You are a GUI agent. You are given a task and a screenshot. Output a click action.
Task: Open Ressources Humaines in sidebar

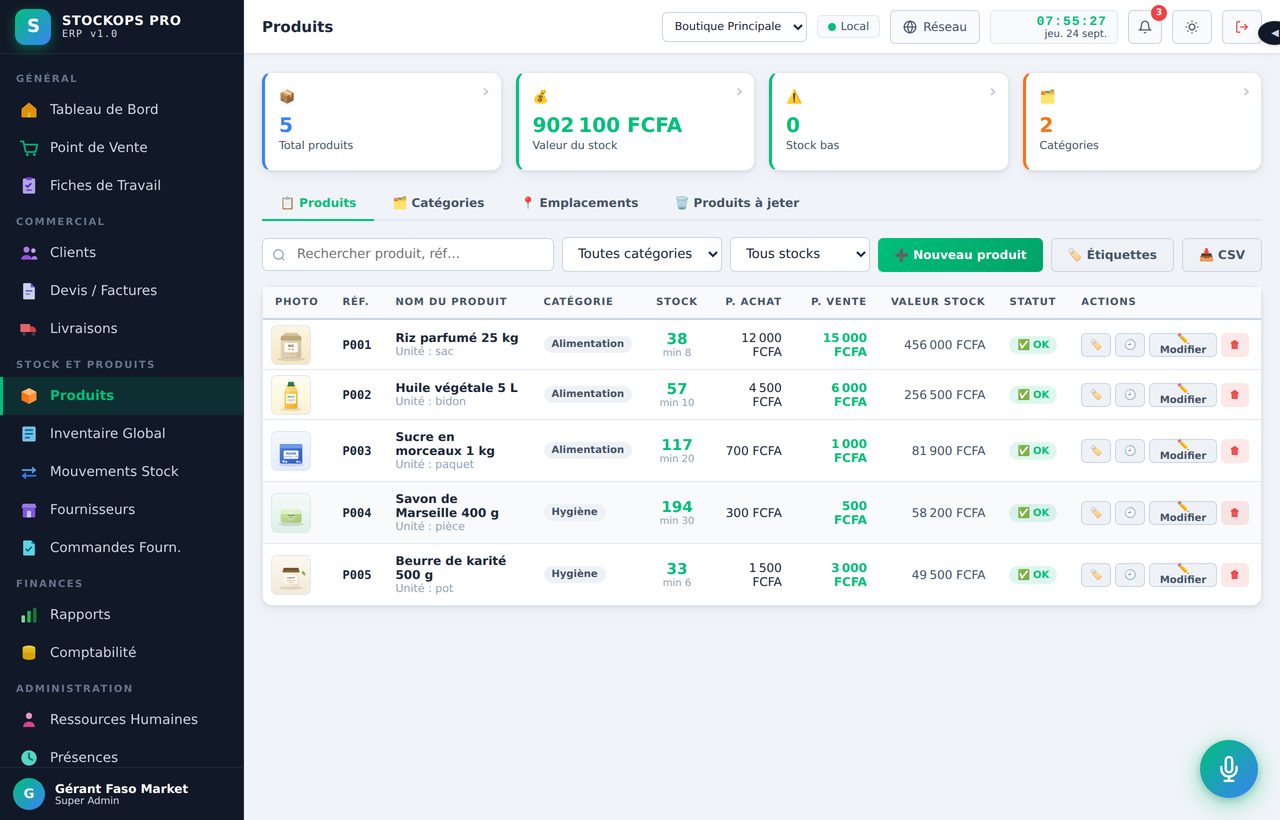122,720
